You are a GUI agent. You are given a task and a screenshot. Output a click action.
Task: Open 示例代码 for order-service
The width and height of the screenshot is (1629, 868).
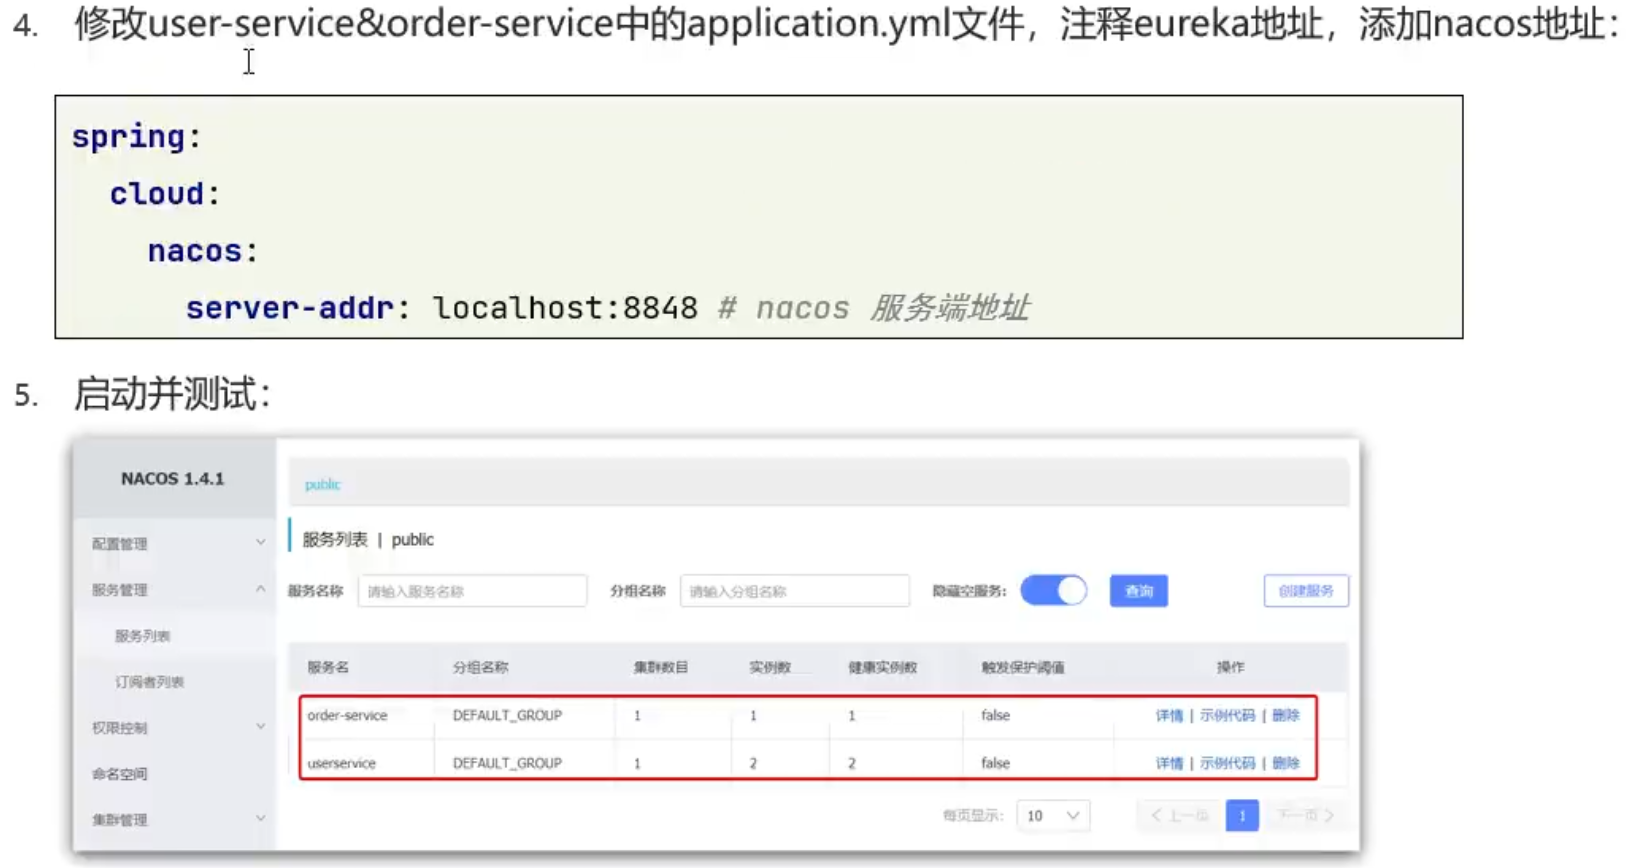(x=1227, y=716)
